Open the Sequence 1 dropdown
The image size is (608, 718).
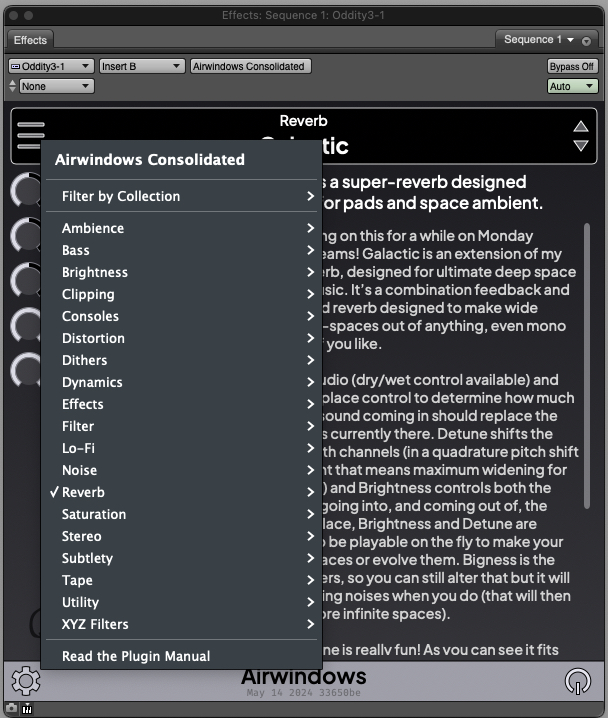538,40
